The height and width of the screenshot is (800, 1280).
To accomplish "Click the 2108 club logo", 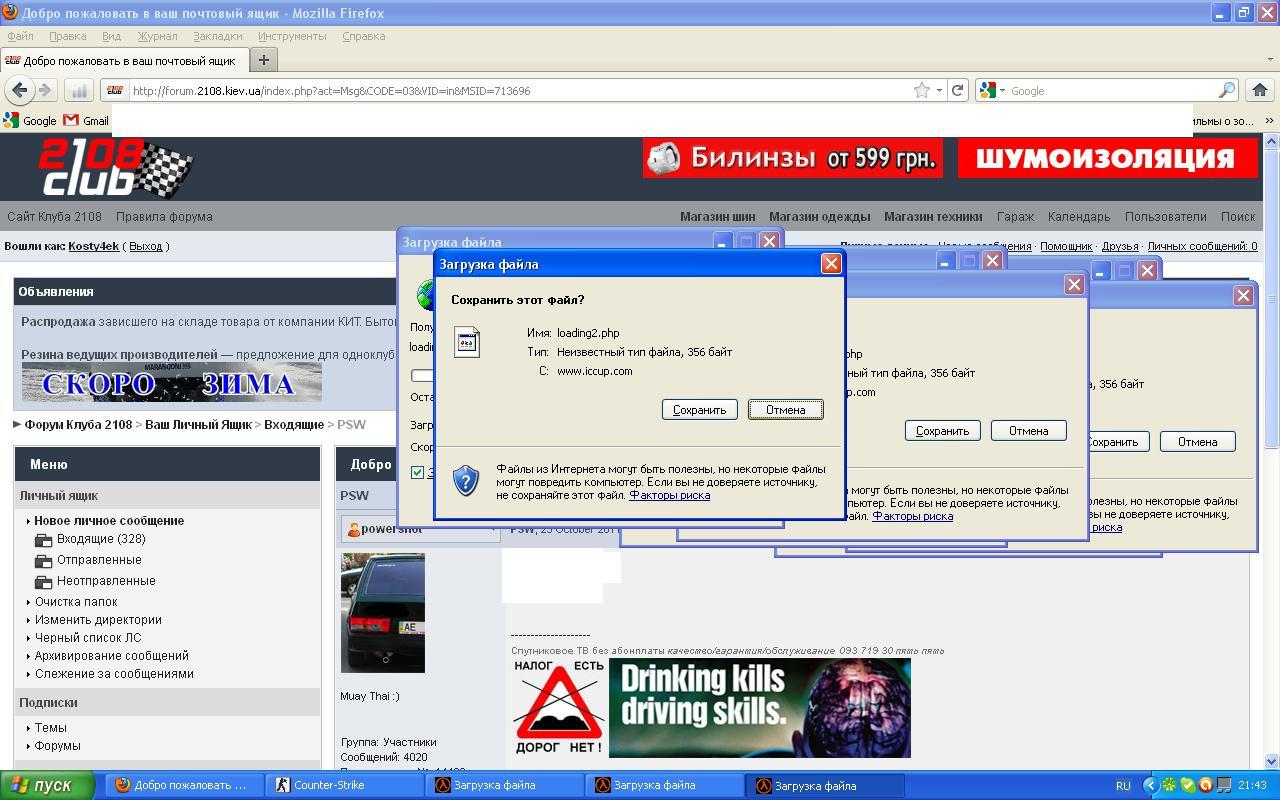I will click(114, 167).
